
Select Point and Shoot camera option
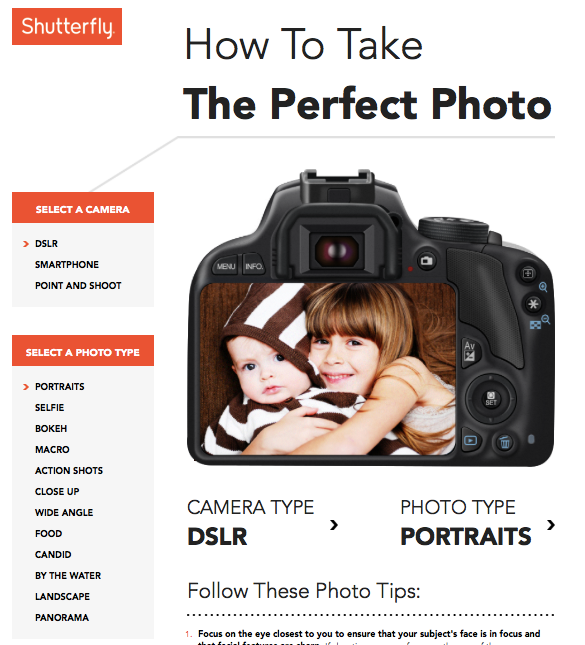click(x=78, y=285)
